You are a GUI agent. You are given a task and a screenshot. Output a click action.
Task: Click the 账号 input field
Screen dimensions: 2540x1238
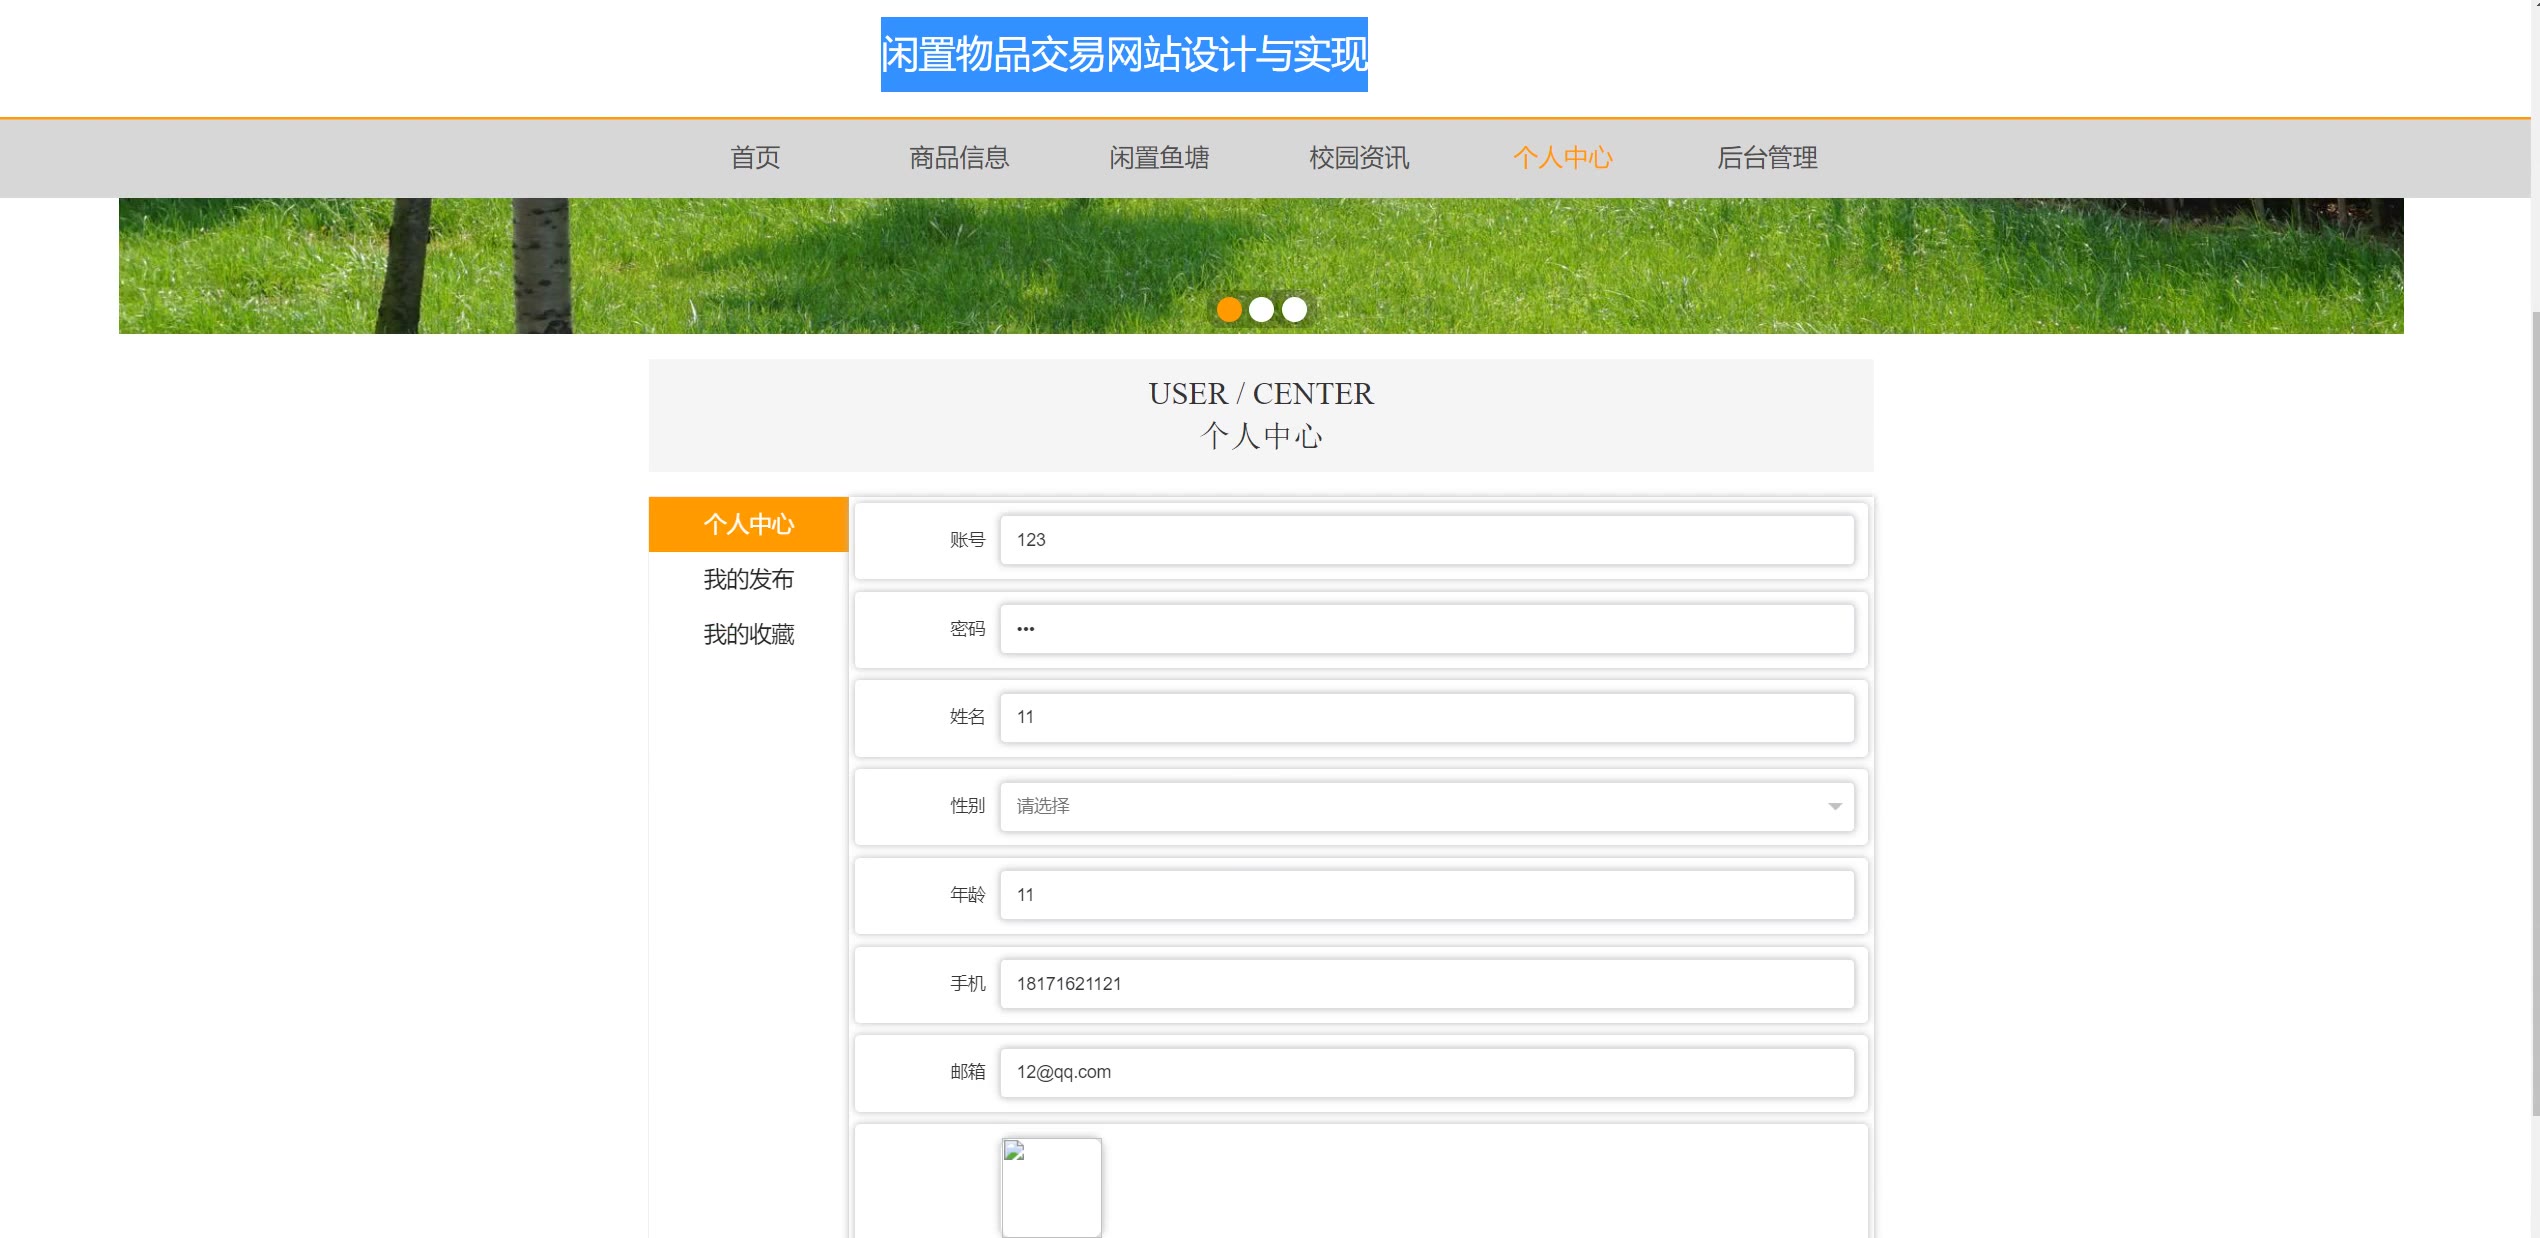point(1425,540)
